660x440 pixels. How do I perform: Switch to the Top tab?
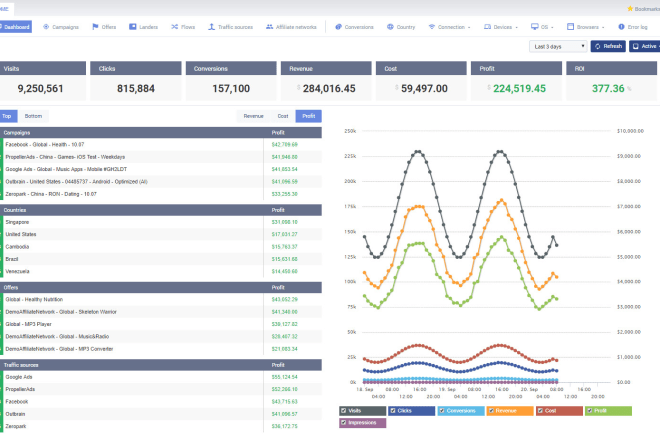(8, 116)
